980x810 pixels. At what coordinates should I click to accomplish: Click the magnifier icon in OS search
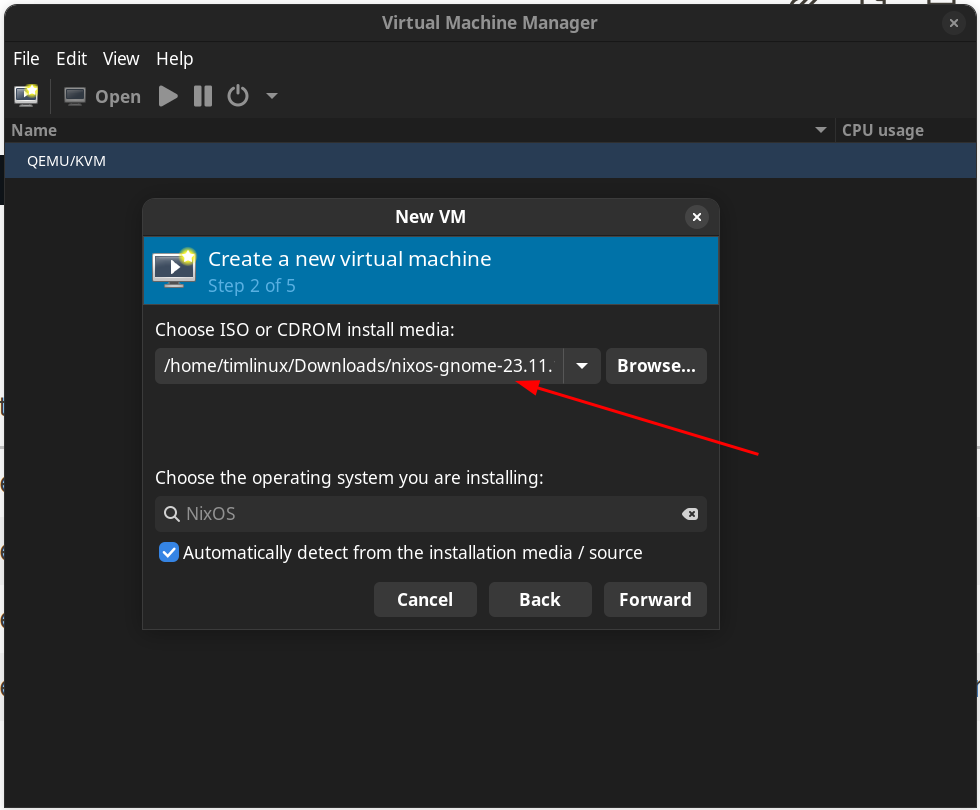point(171,514)
